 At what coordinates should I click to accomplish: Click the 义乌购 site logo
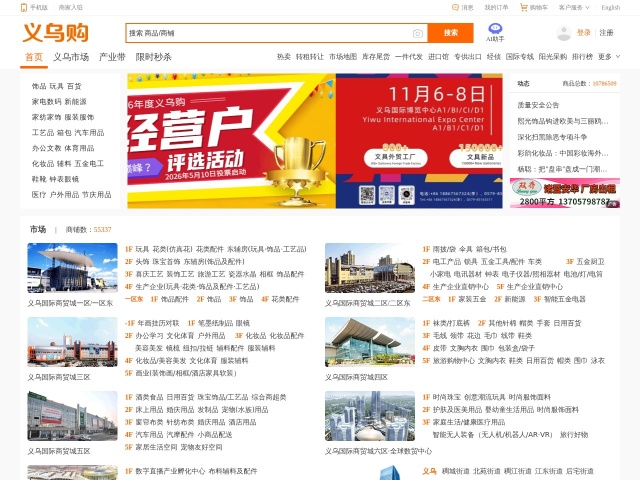point(56,33)
